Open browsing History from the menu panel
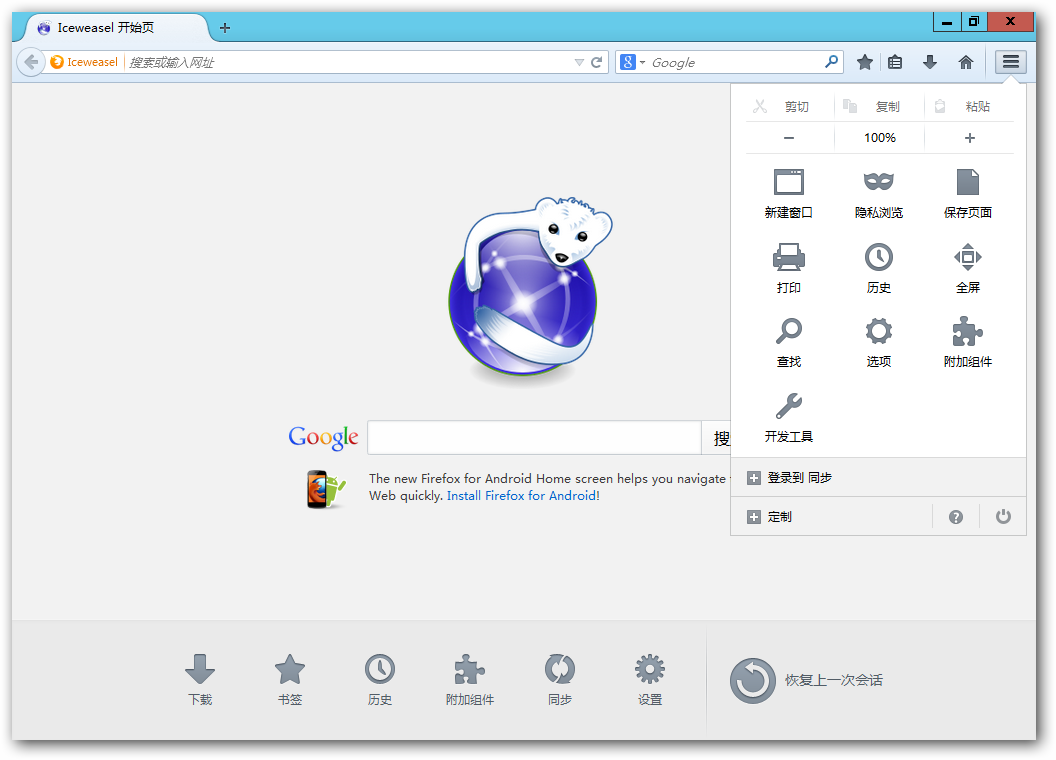The width and height of the screenshot is (1056, 760). point(878,267)
